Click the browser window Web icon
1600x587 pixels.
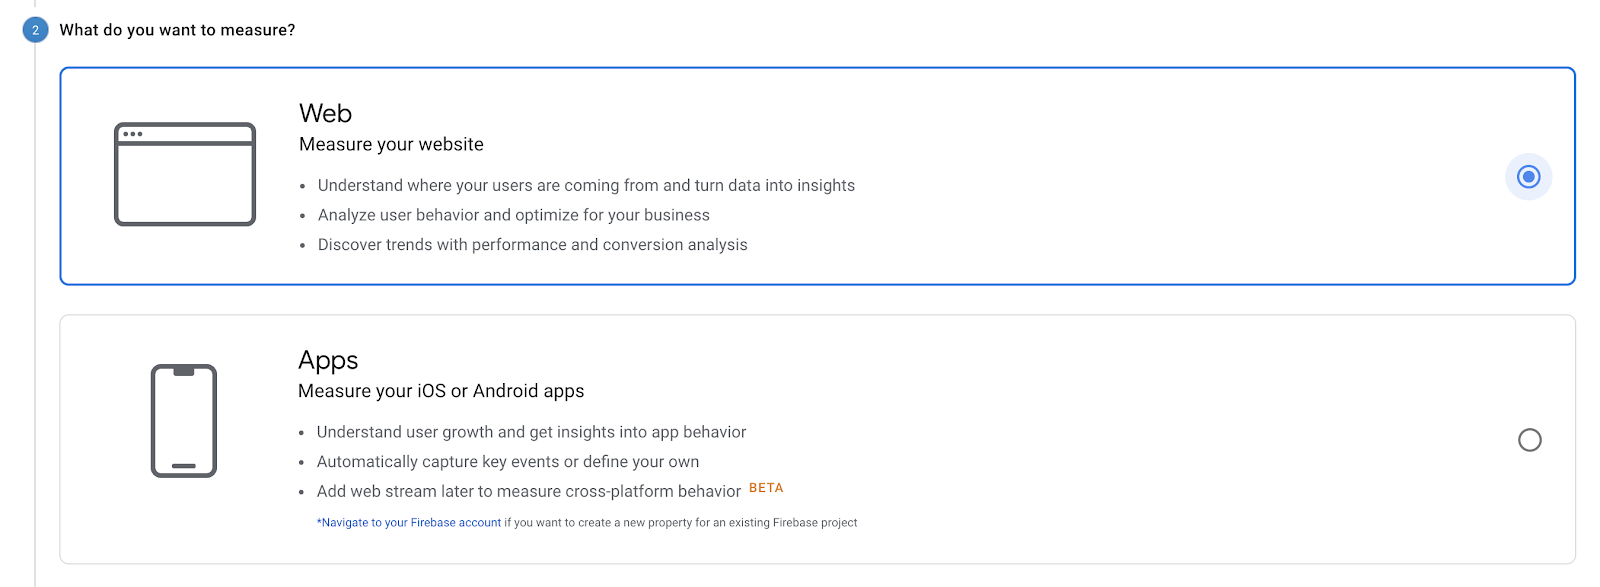[x=185, y=174]
